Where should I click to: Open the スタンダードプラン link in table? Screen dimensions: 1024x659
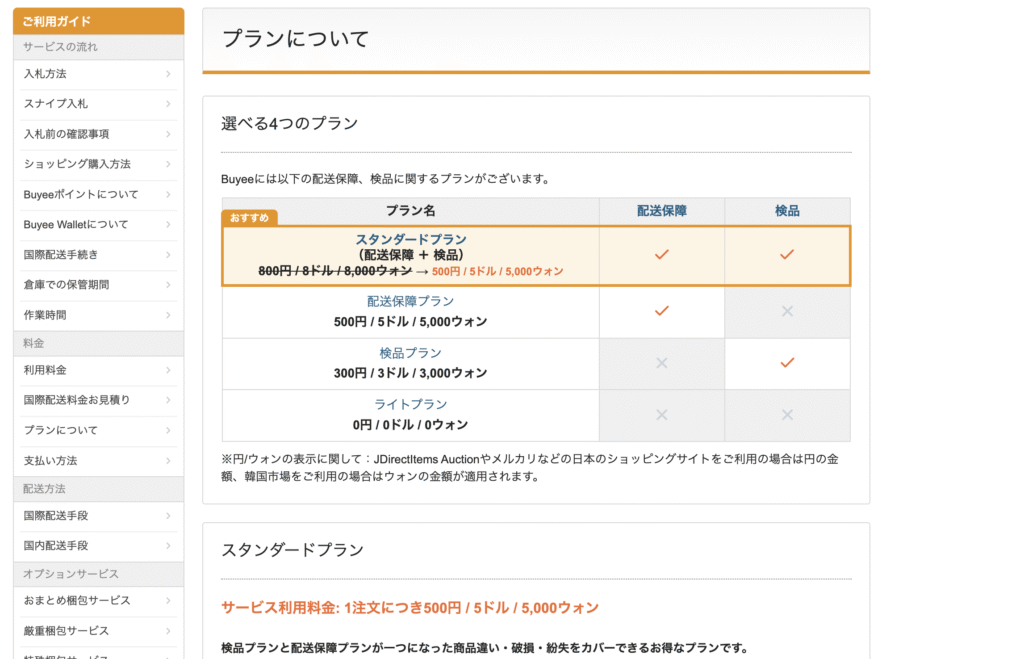click(410, 240)
